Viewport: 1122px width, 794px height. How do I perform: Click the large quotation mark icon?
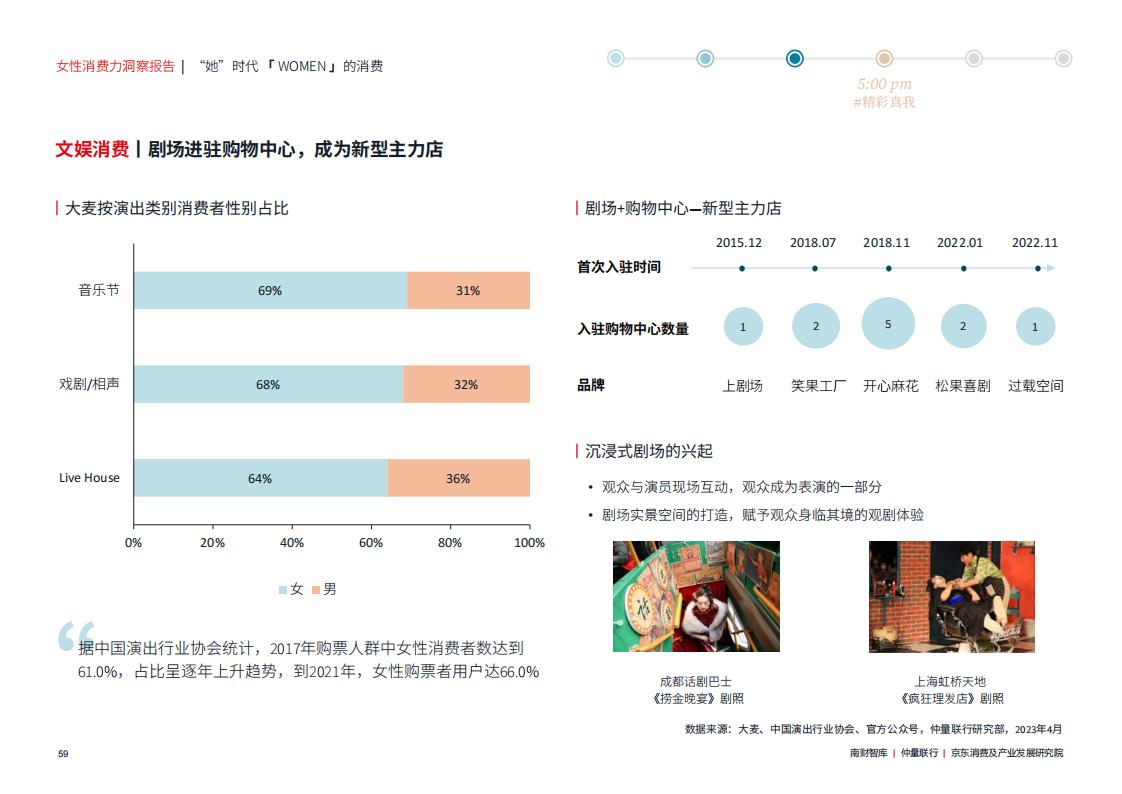(77, 636)
